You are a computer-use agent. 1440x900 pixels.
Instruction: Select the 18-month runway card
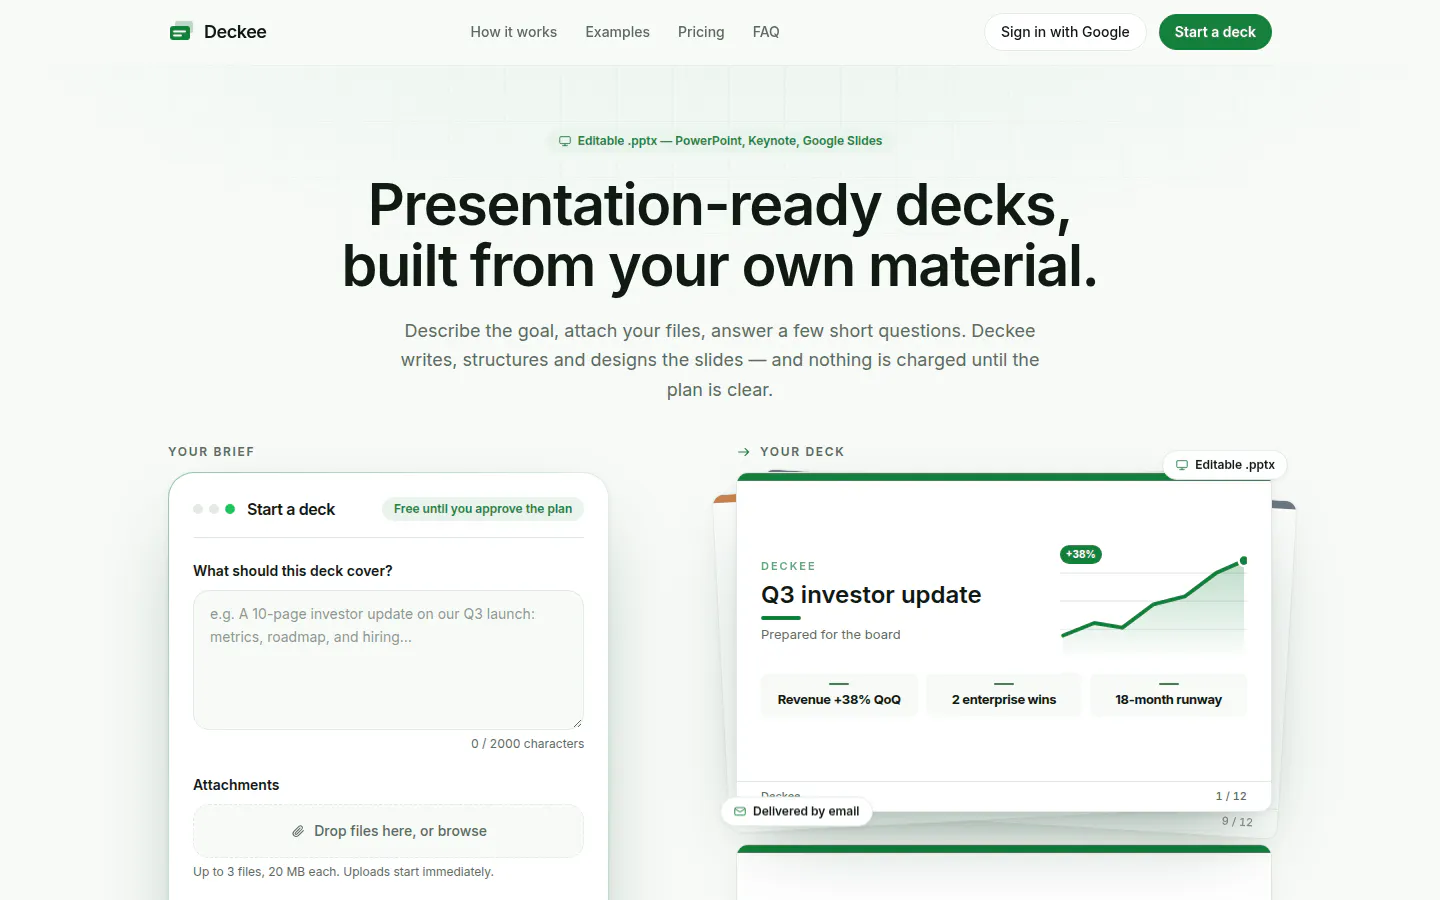(1169, 696)
